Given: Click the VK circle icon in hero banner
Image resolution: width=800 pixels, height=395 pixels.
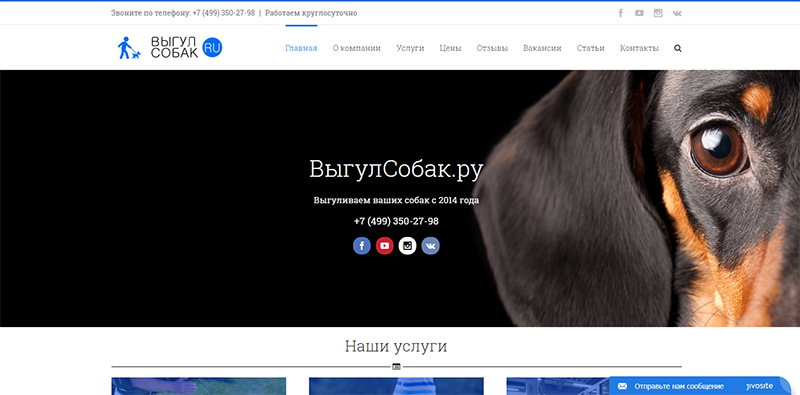Looking at the screenshot, I should (x=430, y=245).
